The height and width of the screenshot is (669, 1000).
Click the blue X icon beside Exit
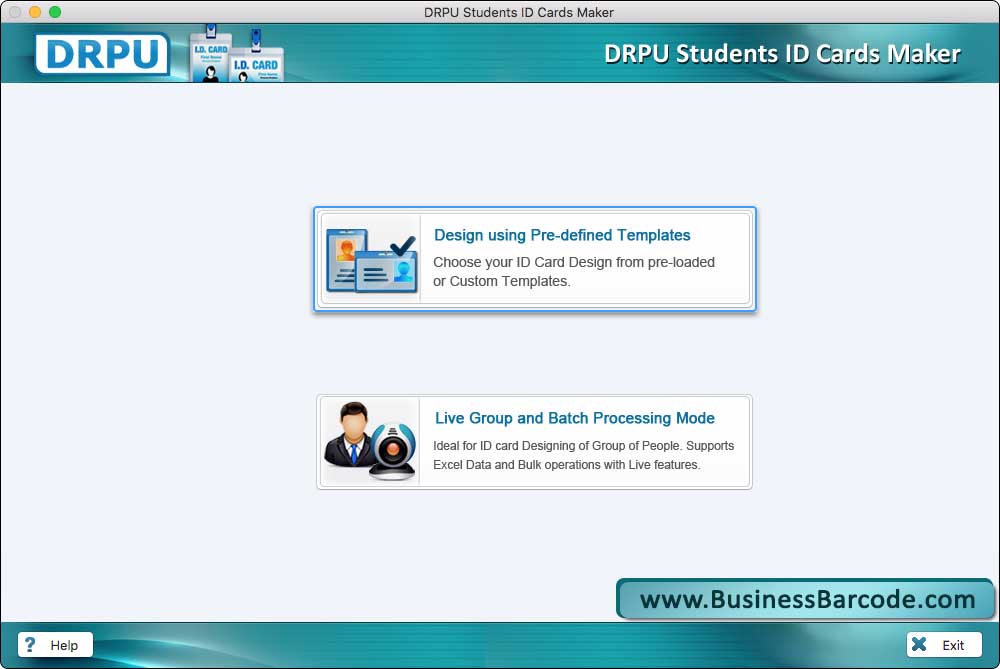(920, 644)
